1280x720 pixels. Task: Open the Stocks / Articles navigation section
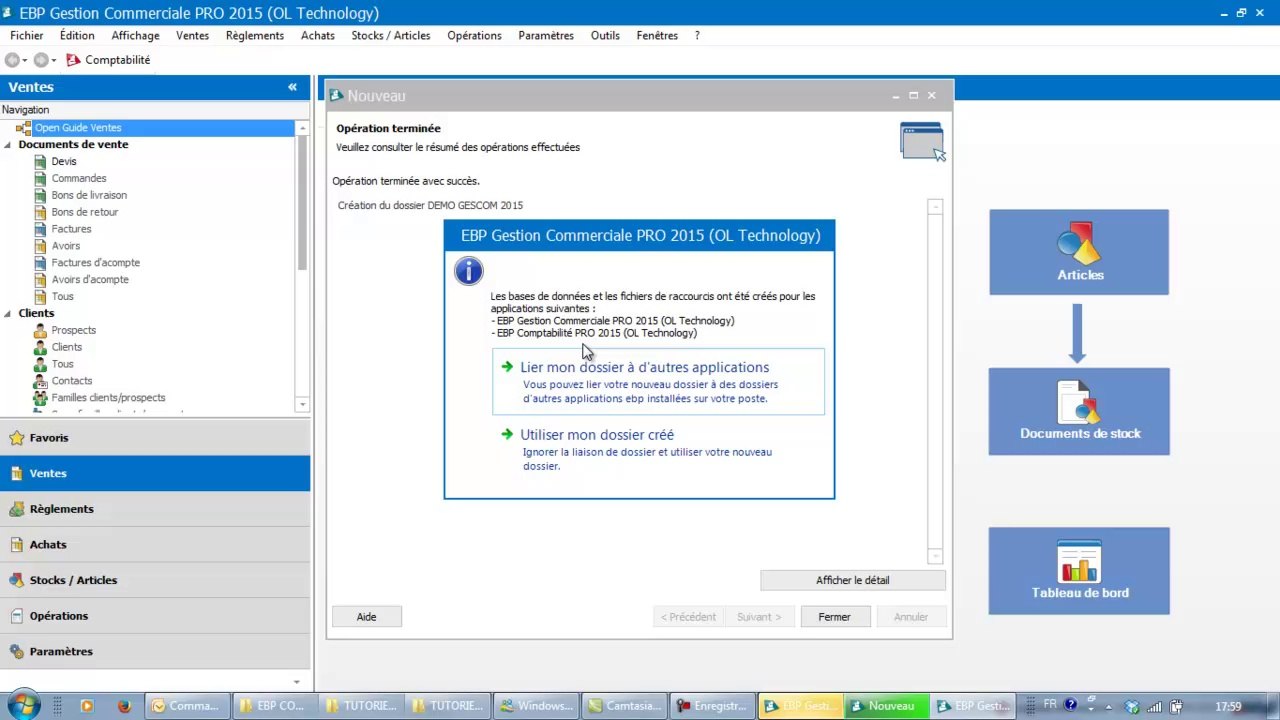(x=155, y=580)
